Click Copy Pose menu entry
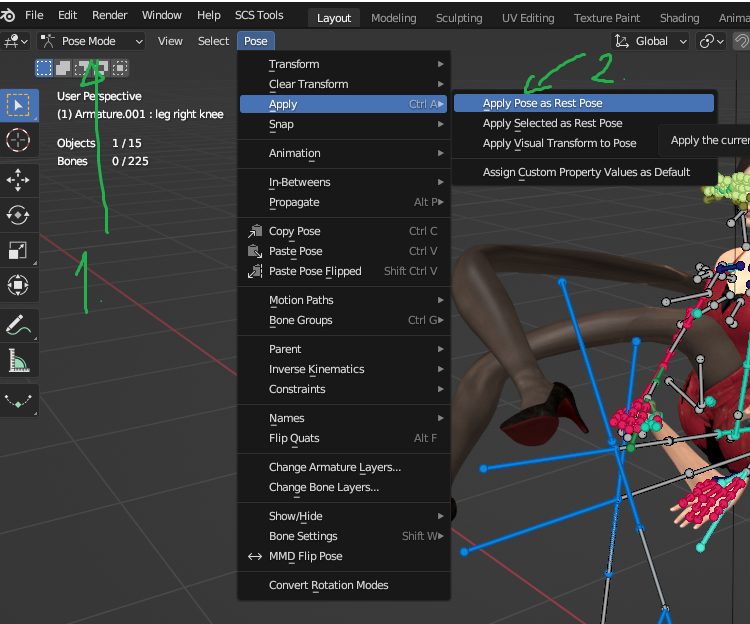 [x=343, y=231]
